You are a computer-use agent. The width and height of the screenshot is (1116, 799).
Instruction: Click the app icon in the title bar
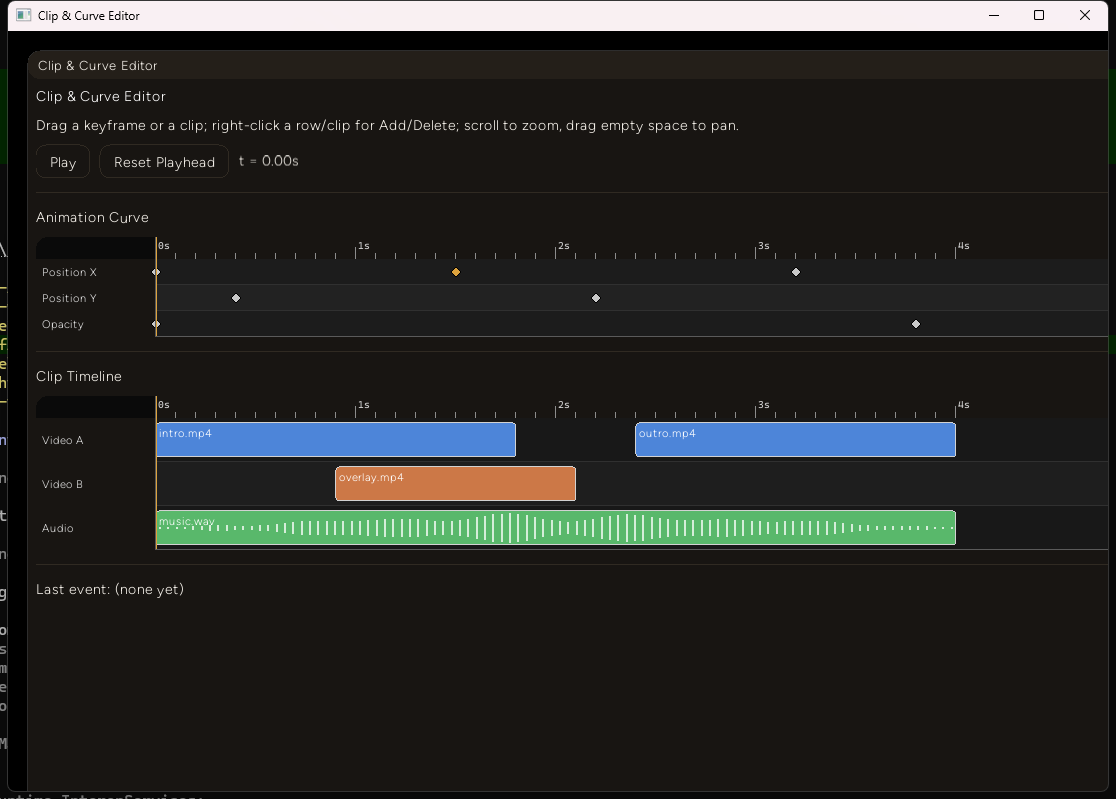[x=23, y=15]
